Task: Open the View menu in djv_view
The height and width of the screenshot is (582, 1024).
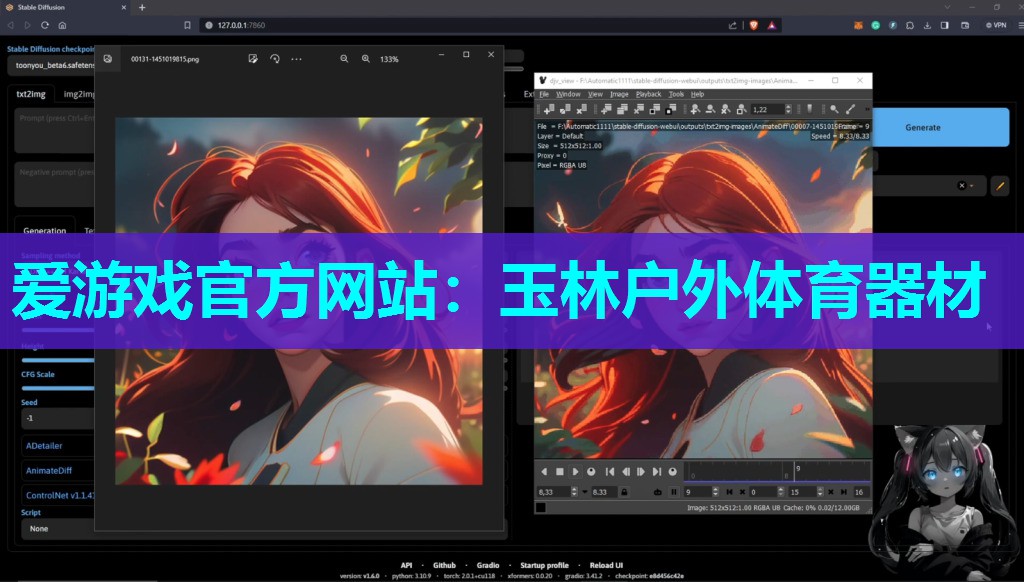Action: point(596,94)
